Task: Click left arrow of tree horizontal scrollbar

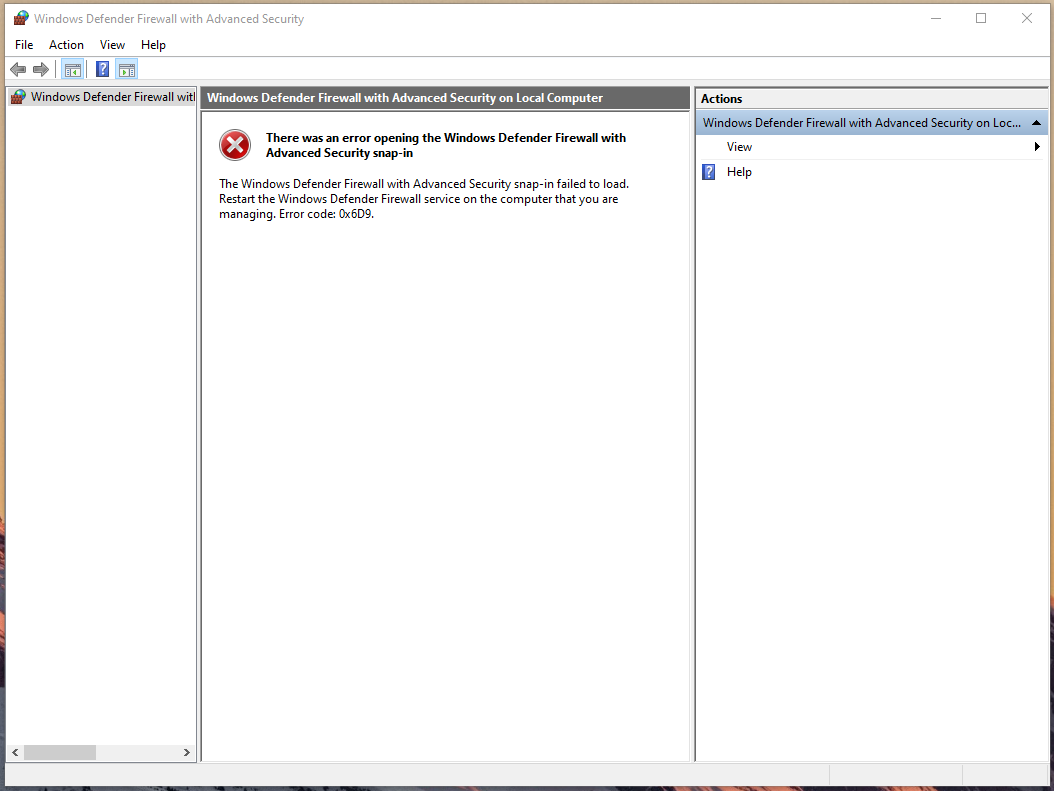Action: tap(15, 753)
